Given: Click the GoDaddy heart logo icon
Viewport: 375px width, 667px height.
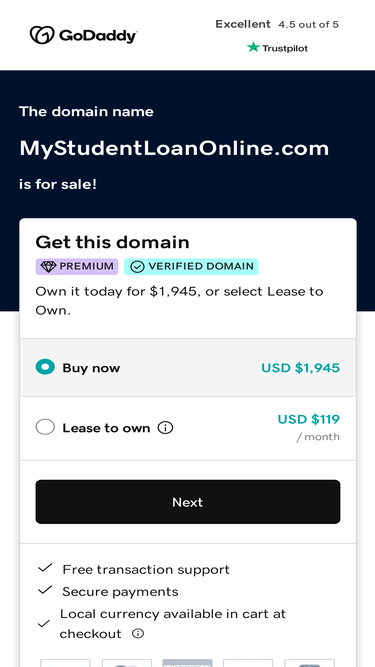Looking at the screenshot, I should tap(42, 35).
